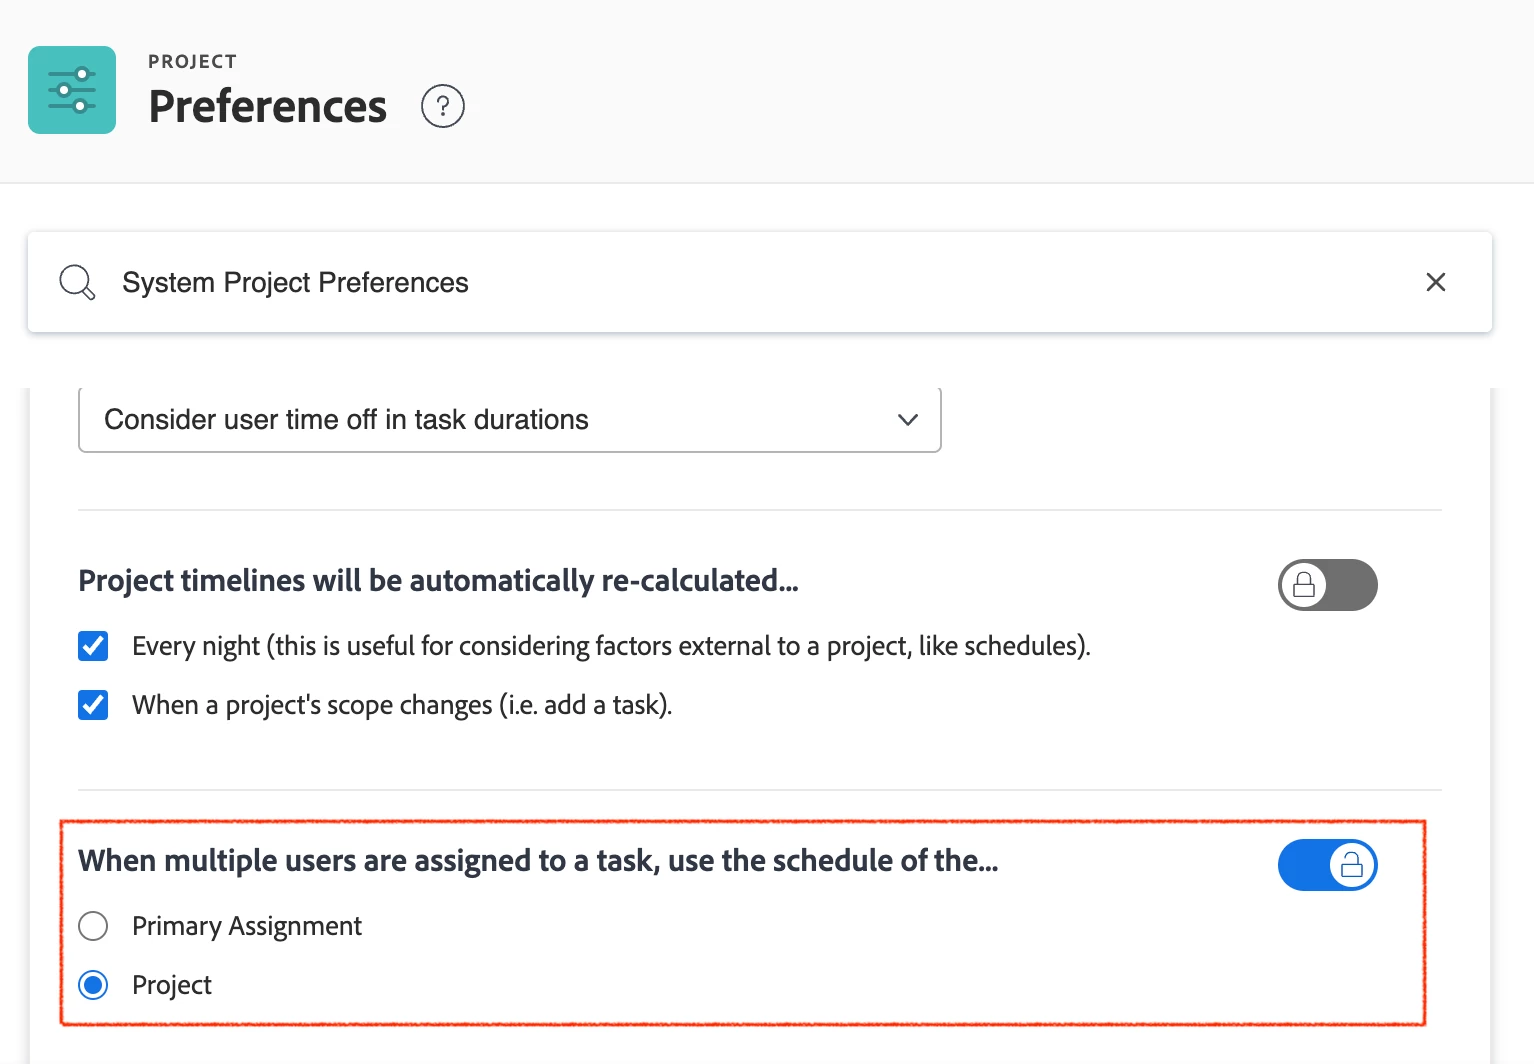Click the search magnifier icon

77,283
